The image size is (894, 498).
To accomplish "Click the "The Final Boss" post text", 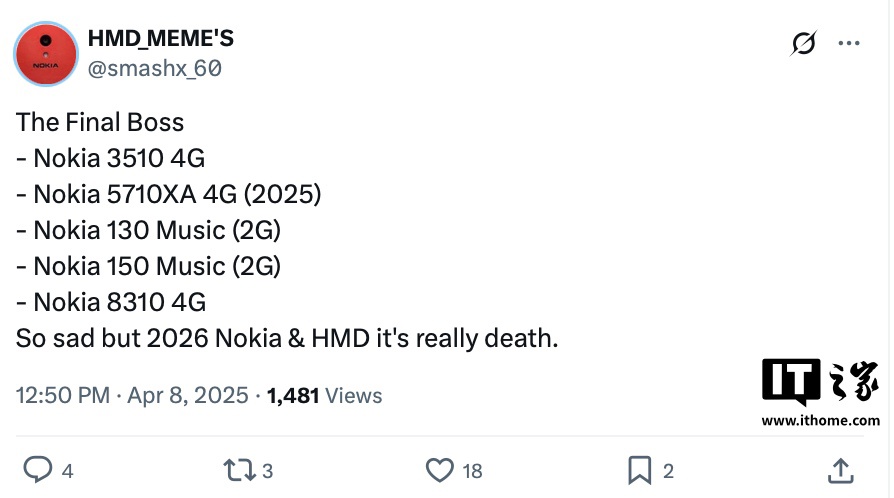I will coord(100,123).
